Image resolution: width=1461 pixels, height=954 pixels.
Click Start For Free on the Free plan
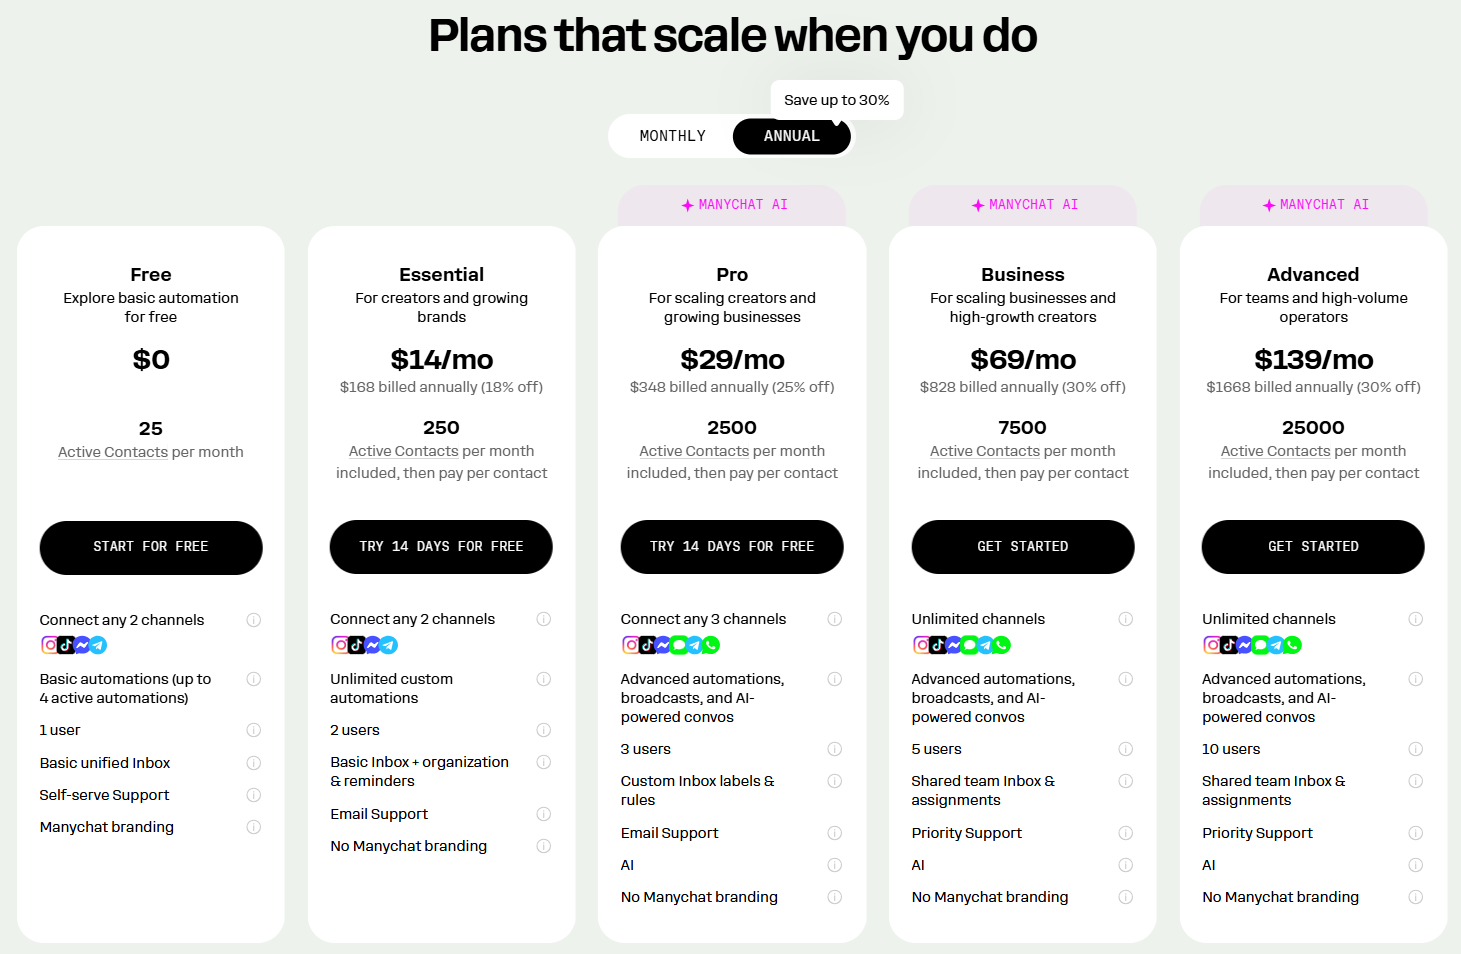click(x=151, y=547)
